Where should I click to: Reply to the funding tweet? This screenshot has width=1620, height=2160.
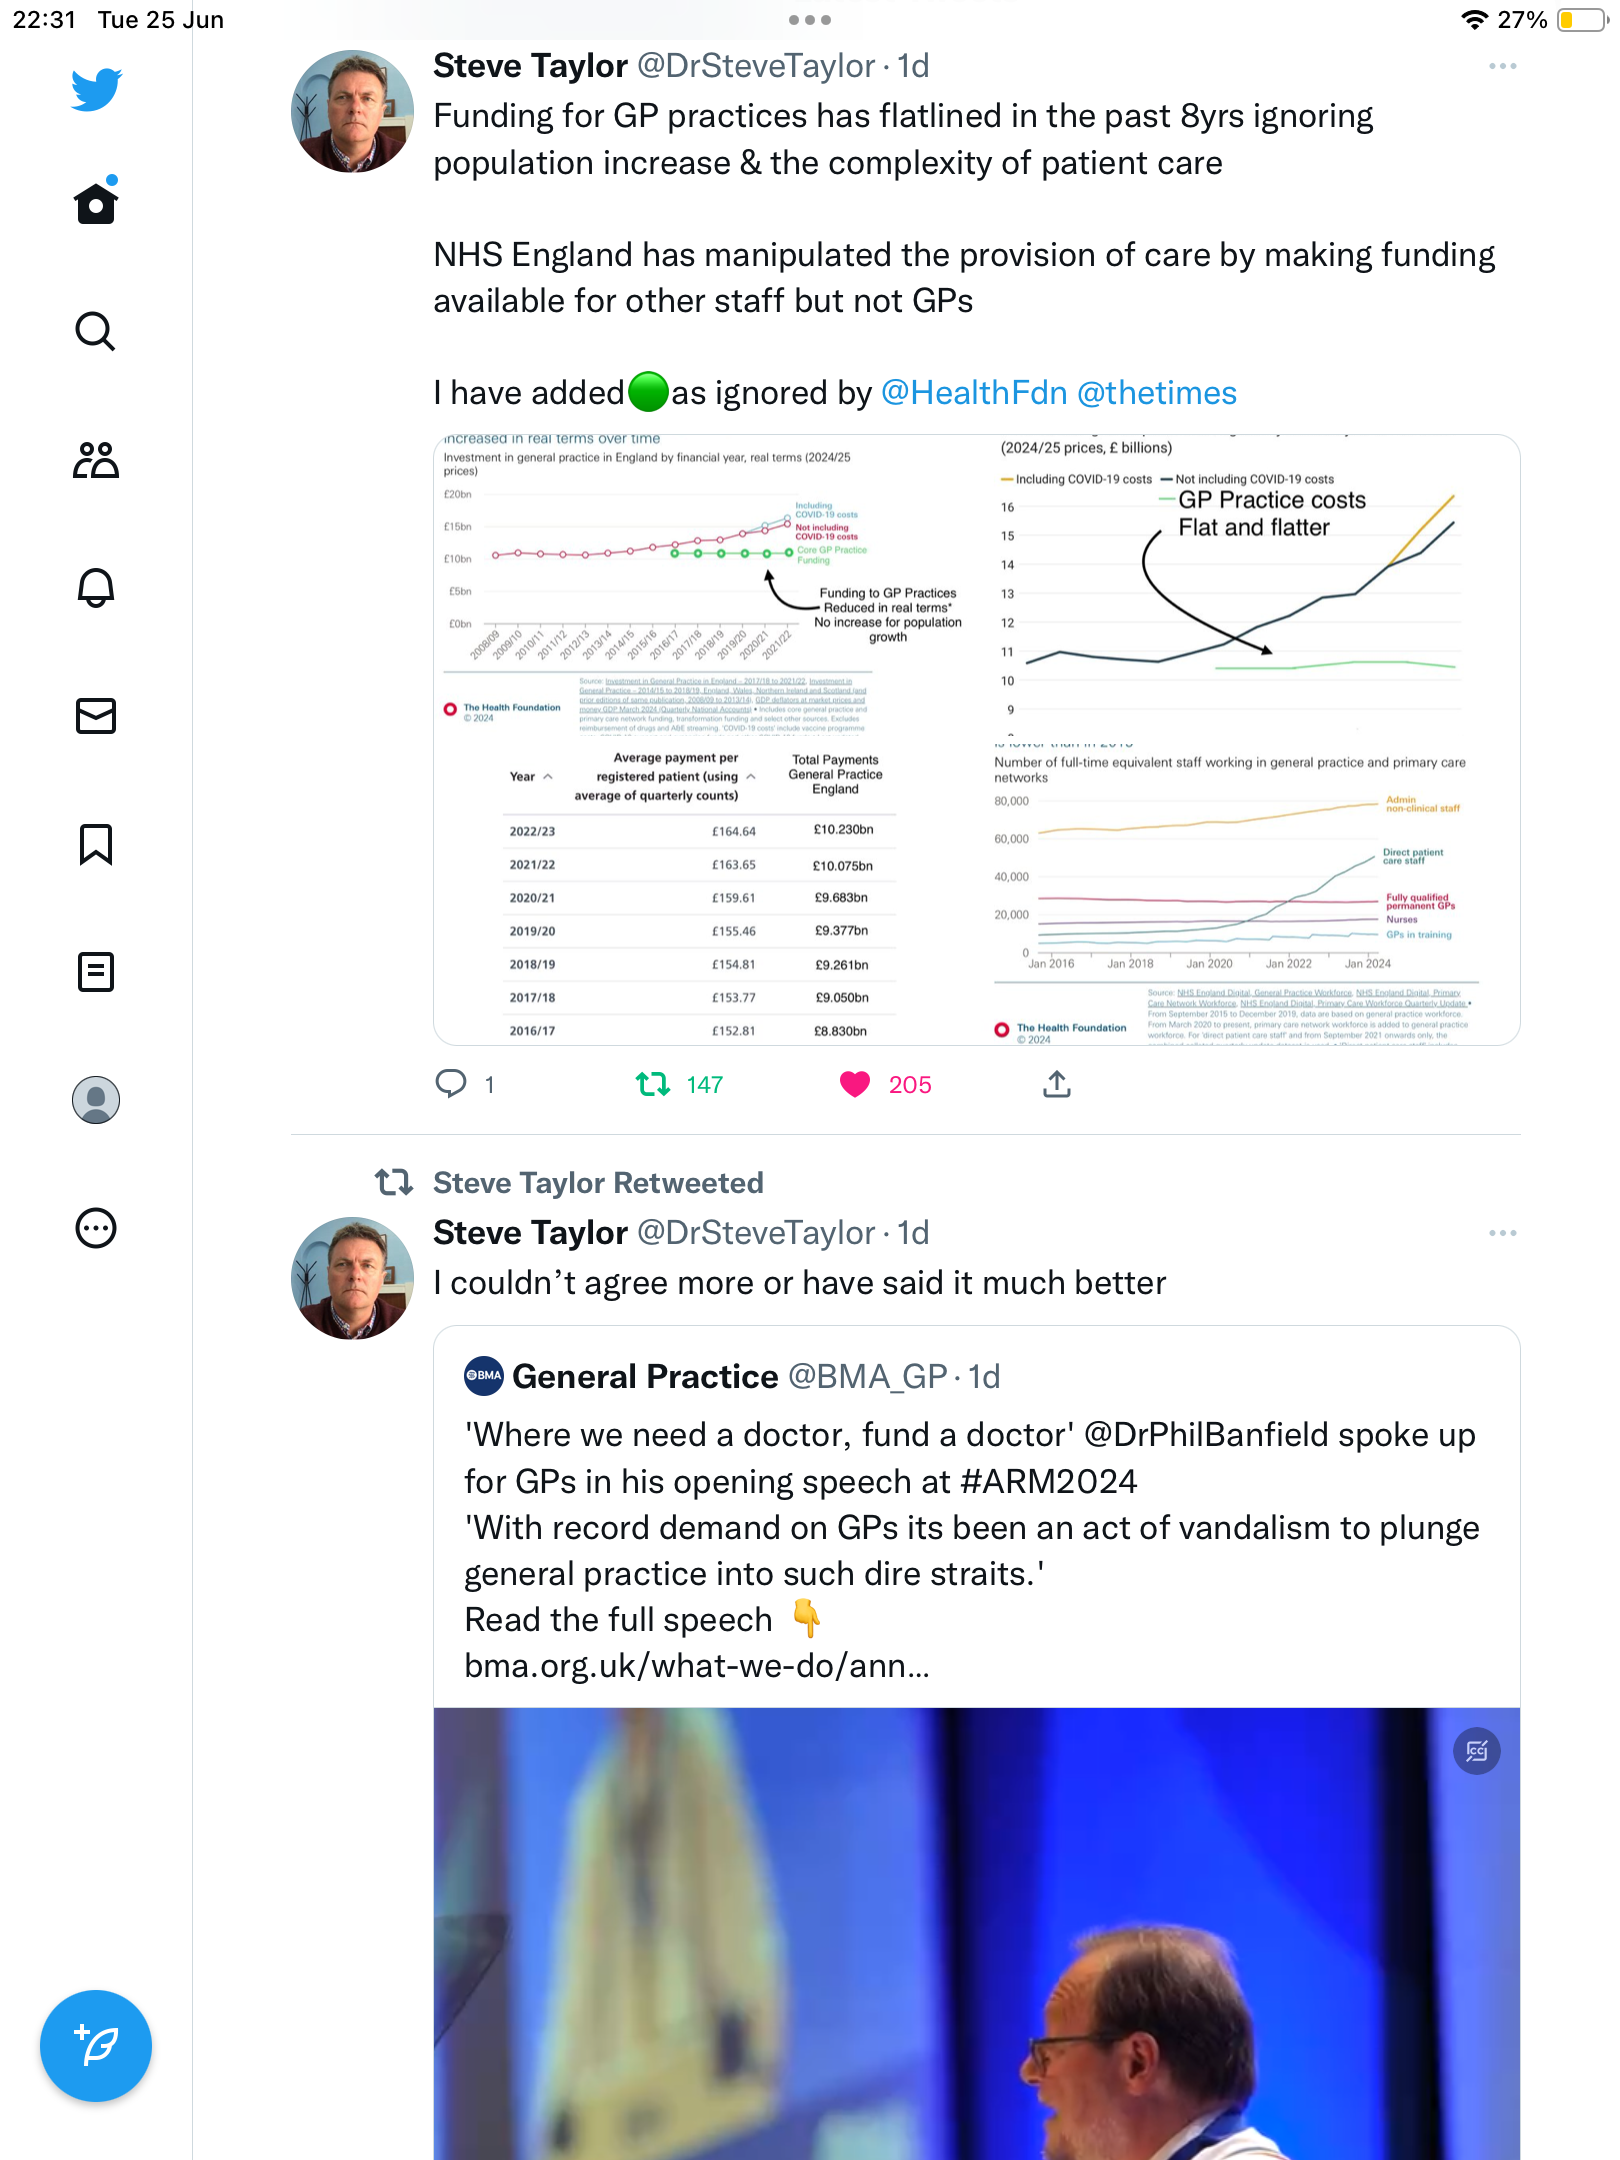click(x=451, y=1084)
